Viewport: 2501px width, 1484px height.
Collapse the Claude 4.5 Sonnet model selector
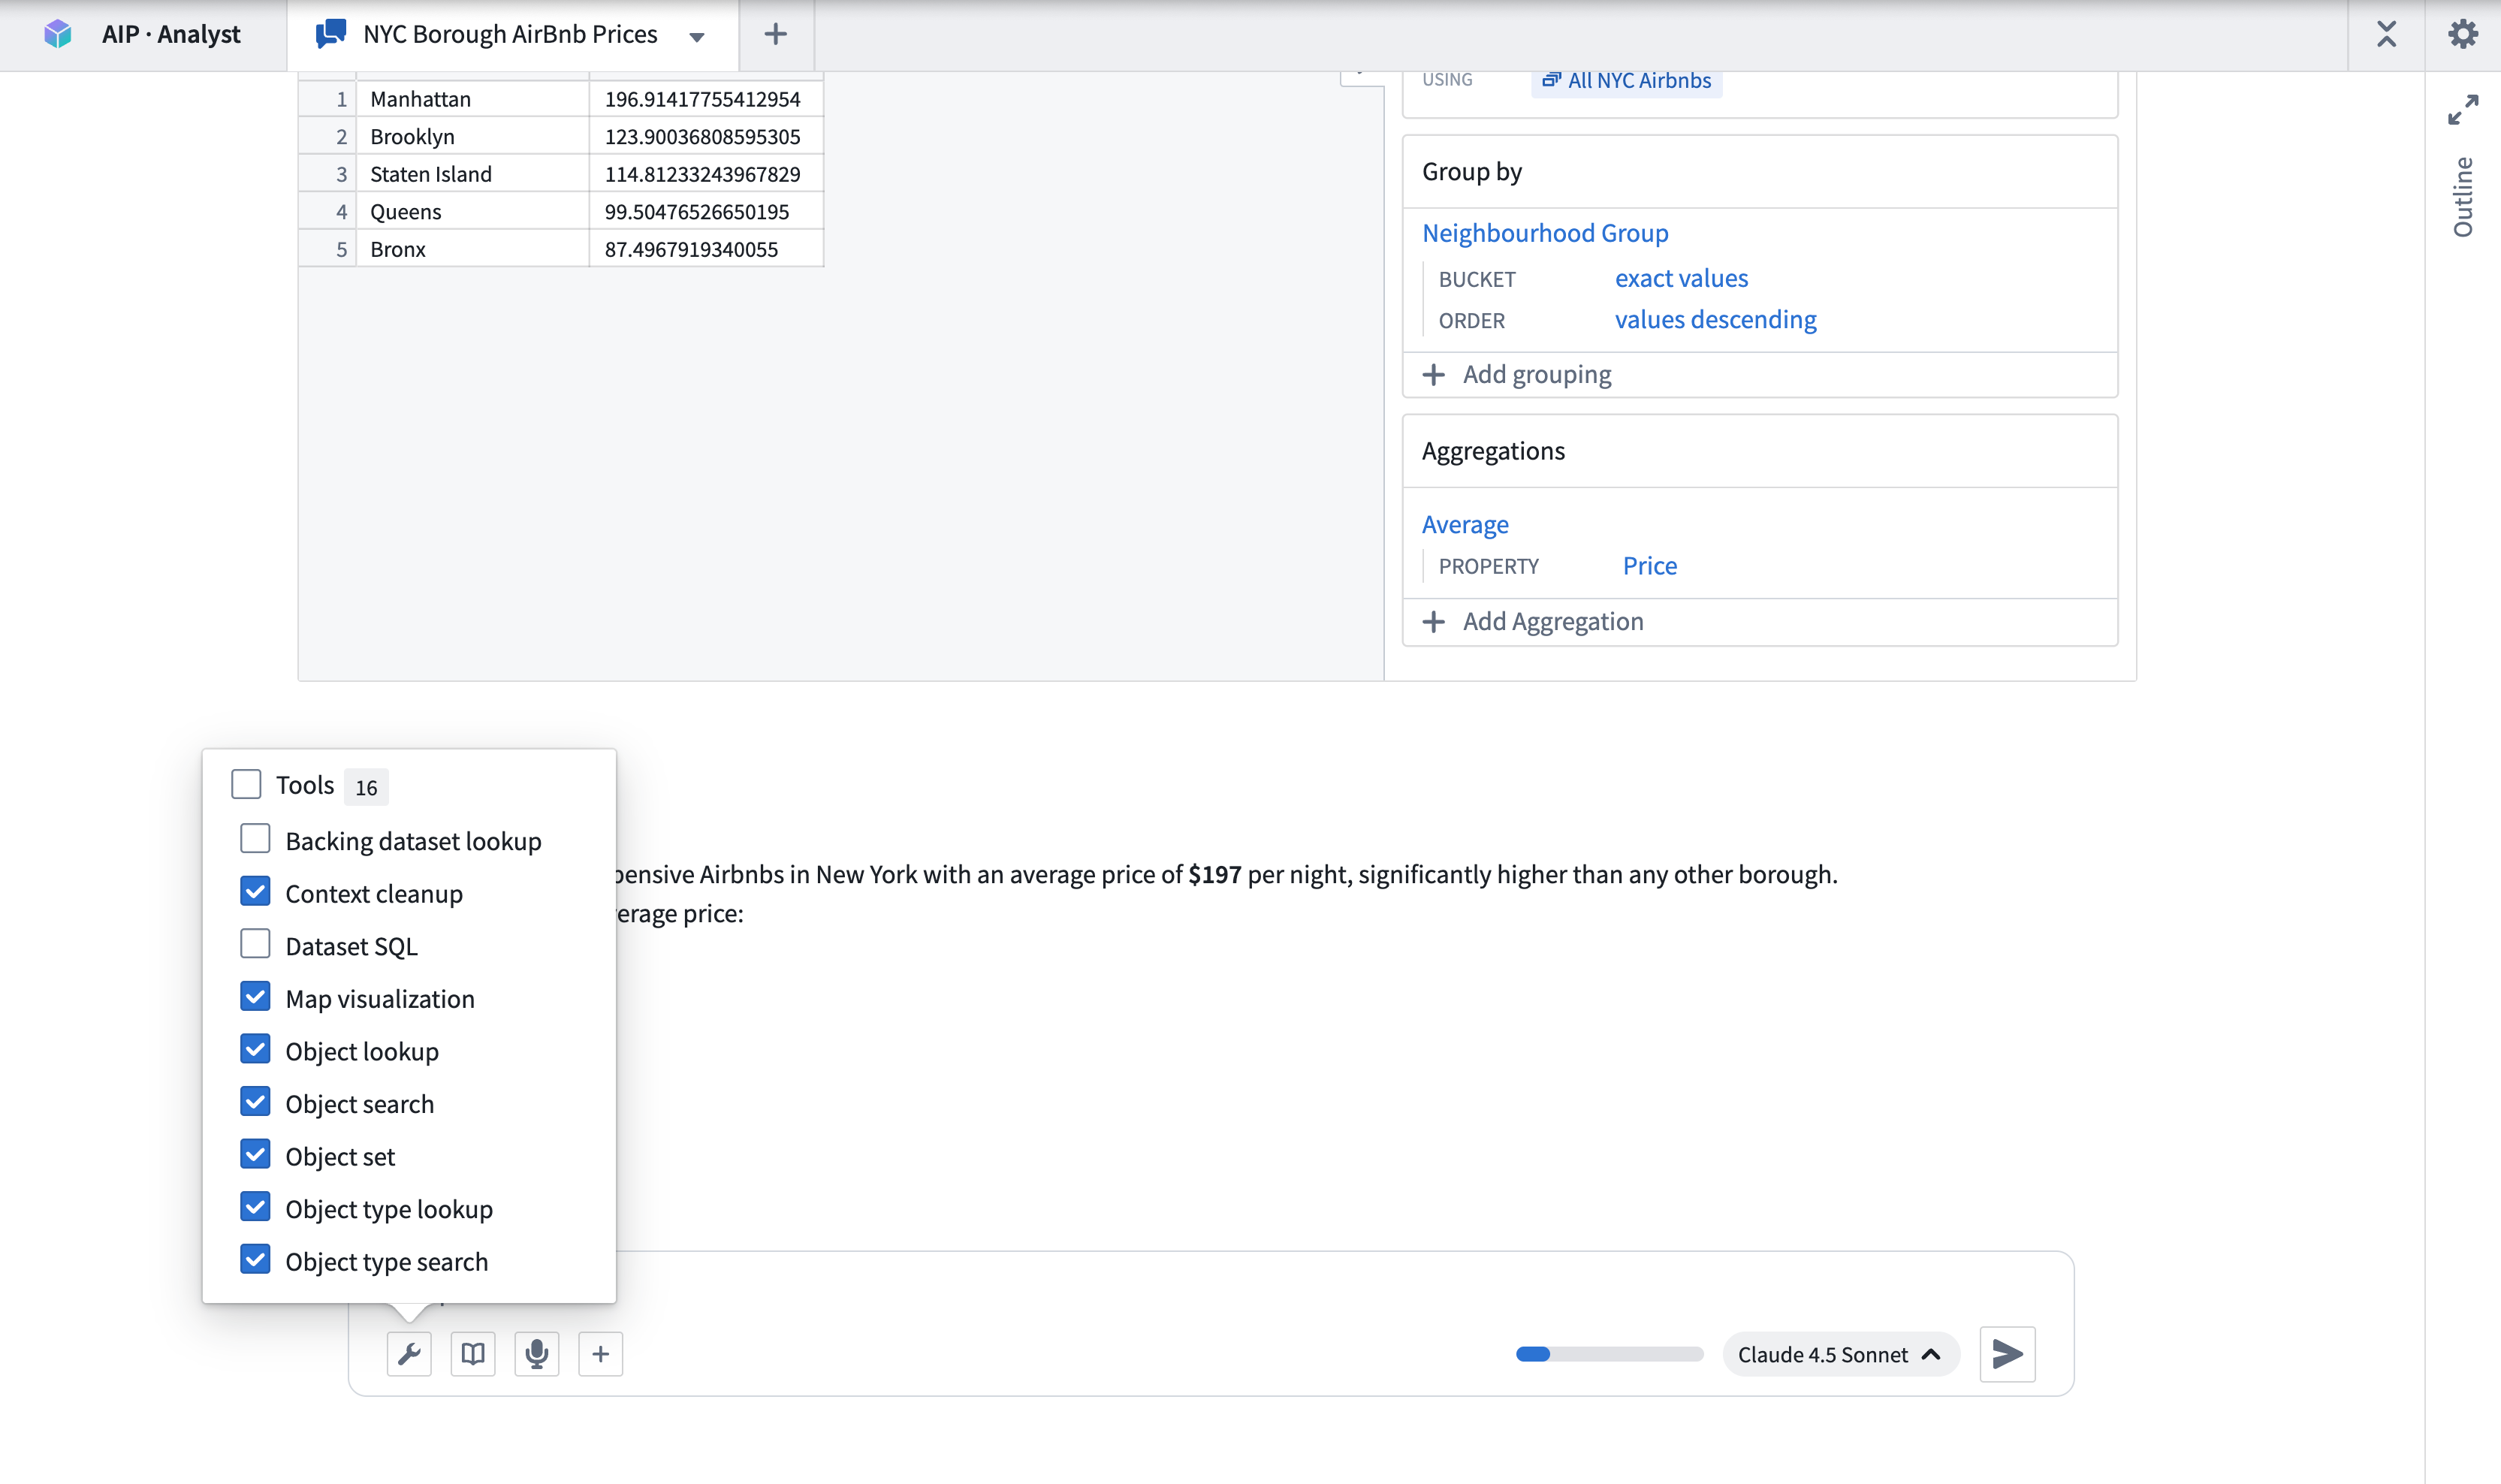tap(1930, 1354)
